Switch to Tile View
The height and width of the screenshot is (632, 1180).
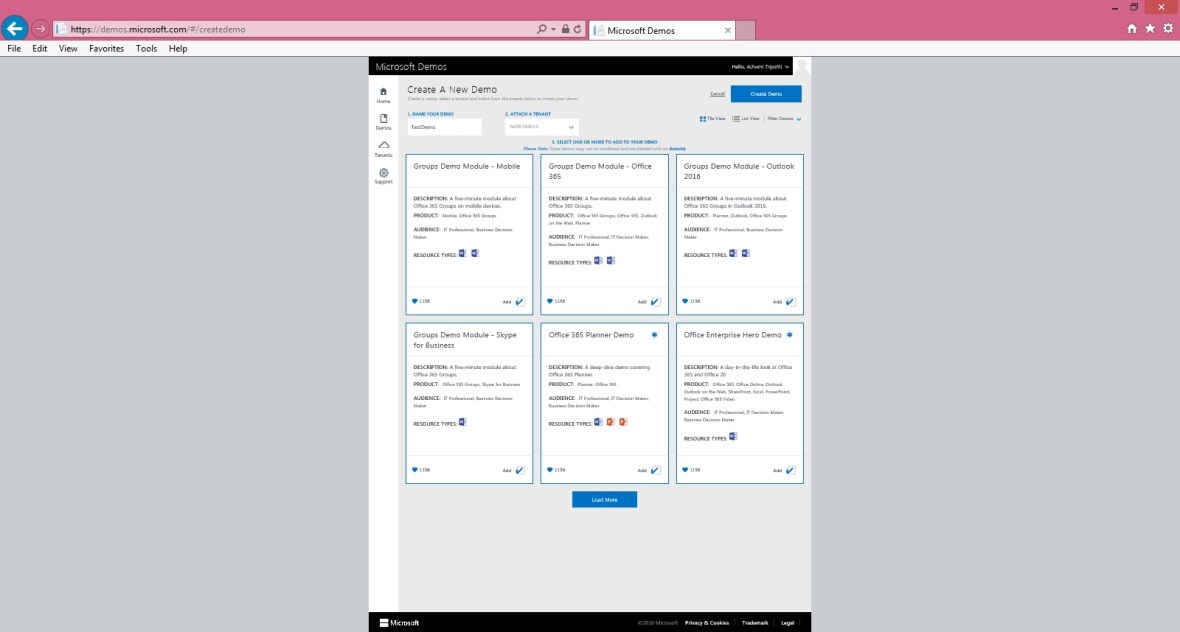[x=713, y=119]
